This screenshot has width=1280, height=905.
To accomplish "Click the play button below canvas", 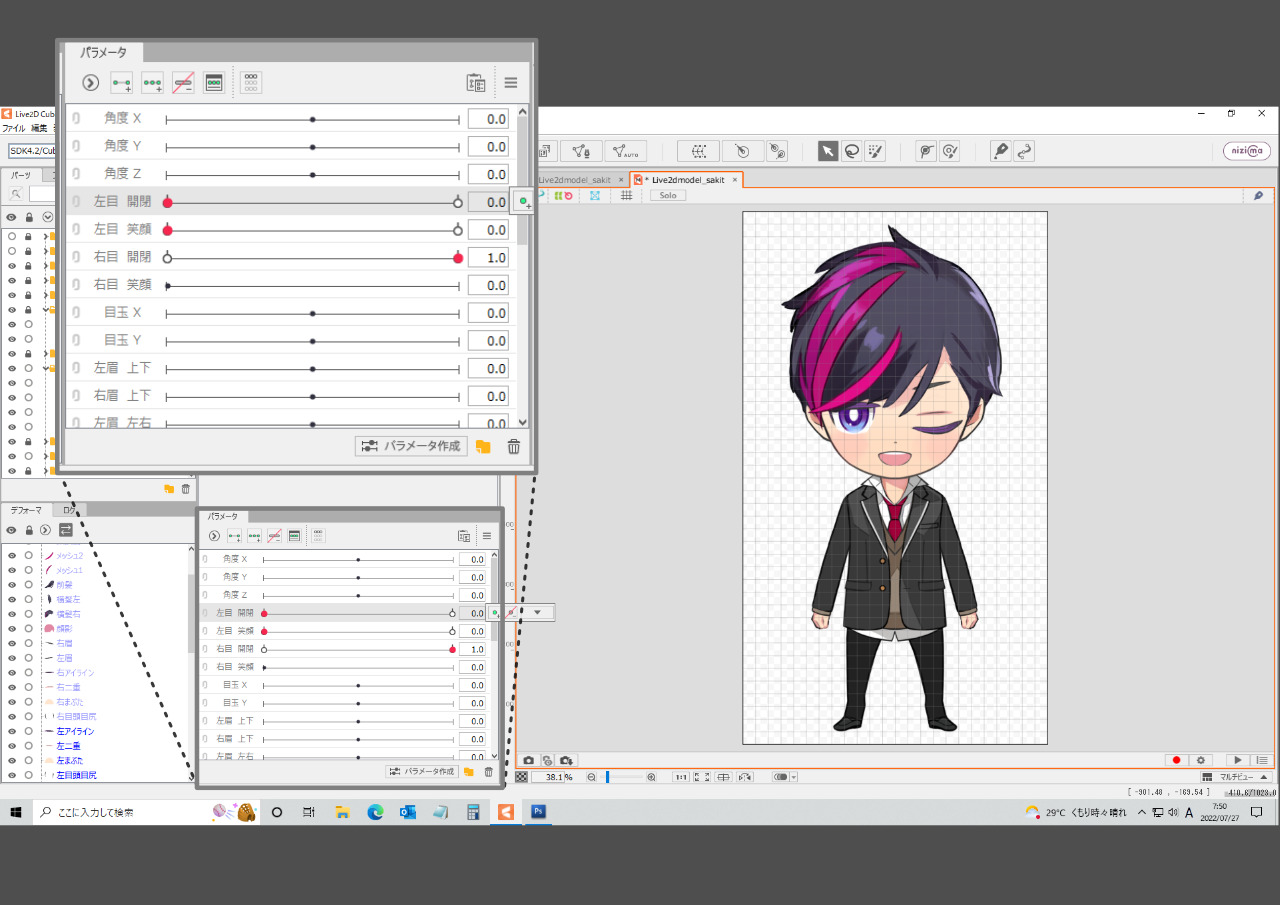I will coord(1238,761).
